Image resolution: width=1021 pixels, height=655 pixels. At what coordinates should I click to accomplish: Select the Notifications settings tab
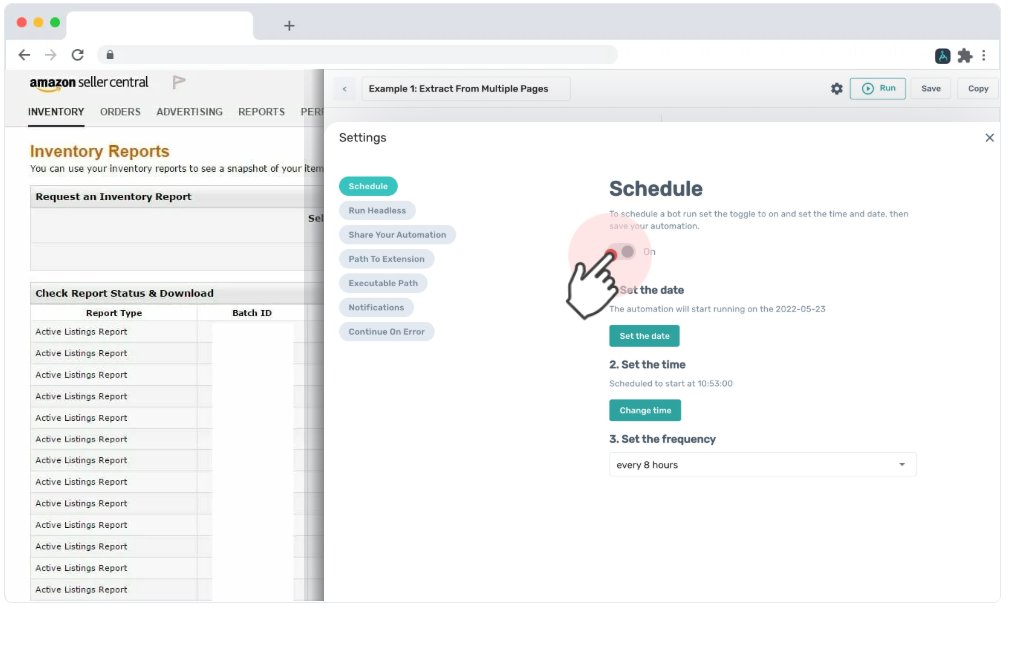click(x=376, y=307)
